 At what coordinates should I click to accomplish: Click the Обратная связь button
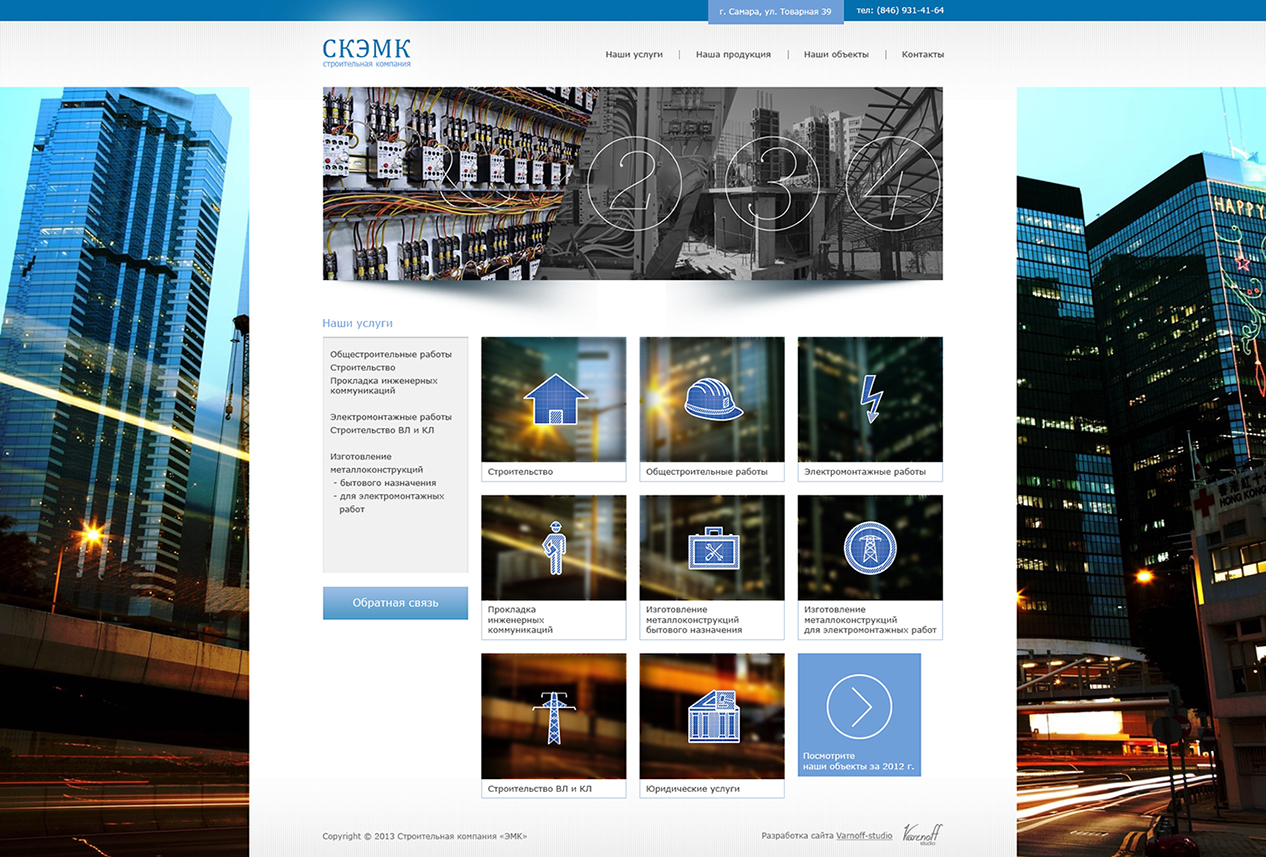pyautogui.click(x=395, y=603)
